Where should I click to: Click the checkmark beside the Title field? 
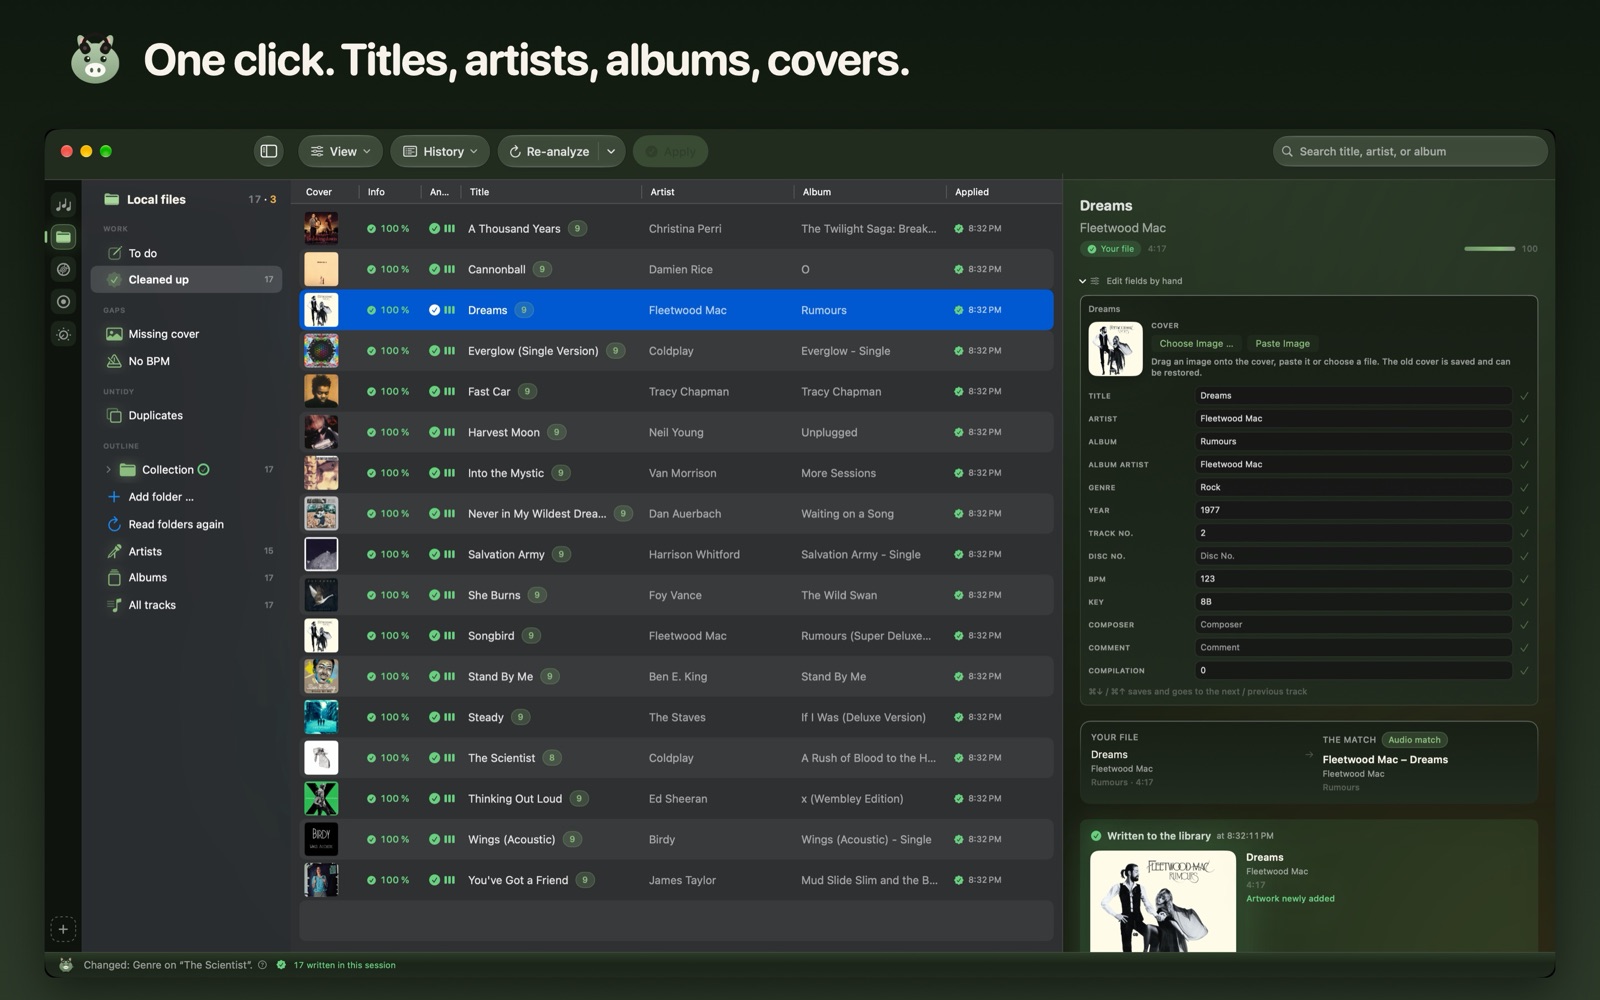coord(1524,396)
